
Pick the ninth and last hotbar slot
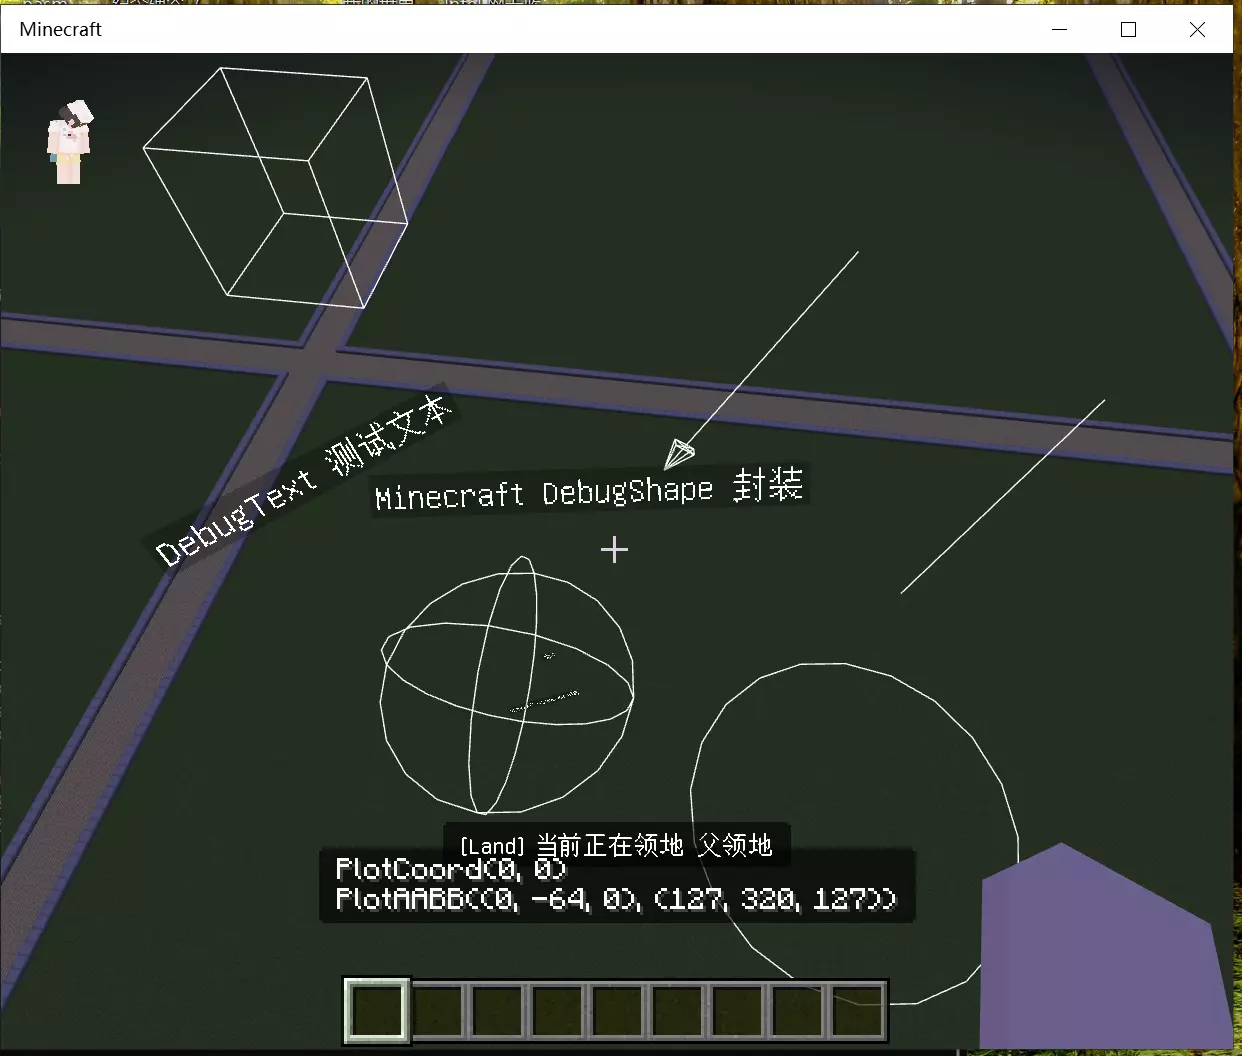[857, 1011]
